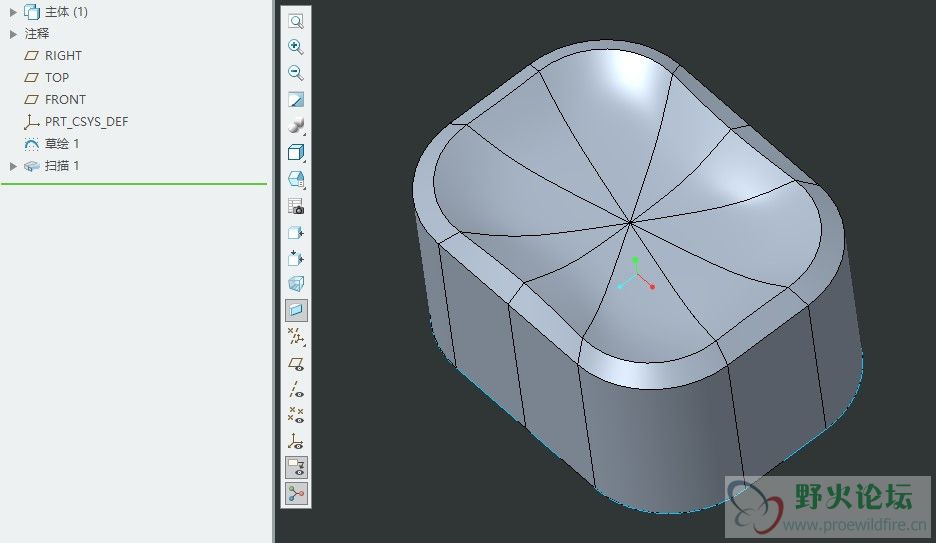936x543 pixels.
Task: Expand the 注释 tree node
Action: [13, 34]
